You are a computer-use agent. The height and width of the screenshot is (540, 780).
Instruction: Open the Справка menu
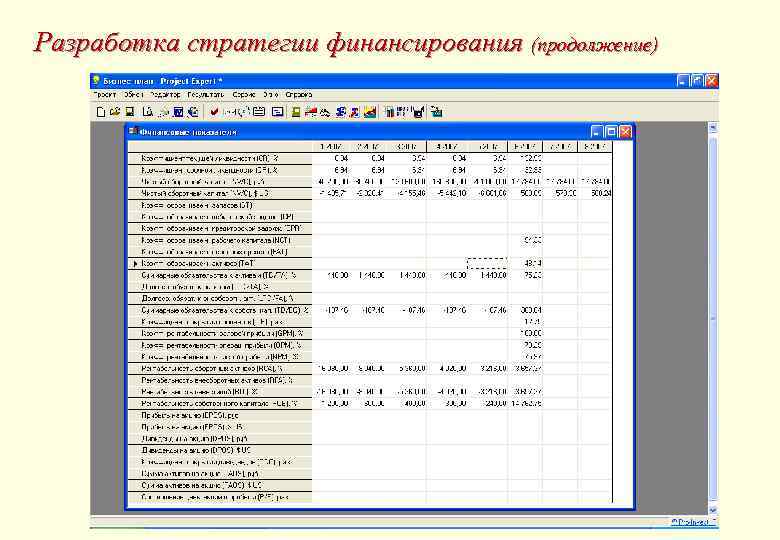(x=298, y=94)
